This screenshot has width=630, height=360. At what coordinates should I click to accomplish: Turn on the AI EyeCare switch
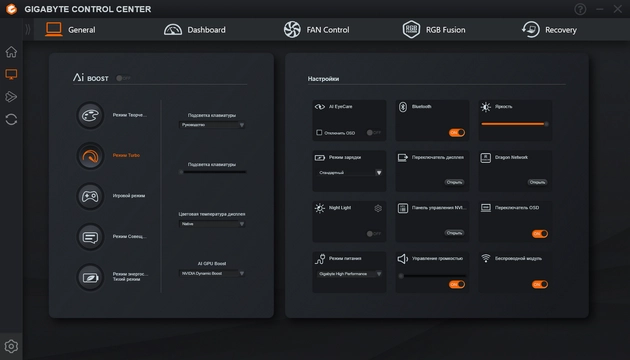pos(374,133)
